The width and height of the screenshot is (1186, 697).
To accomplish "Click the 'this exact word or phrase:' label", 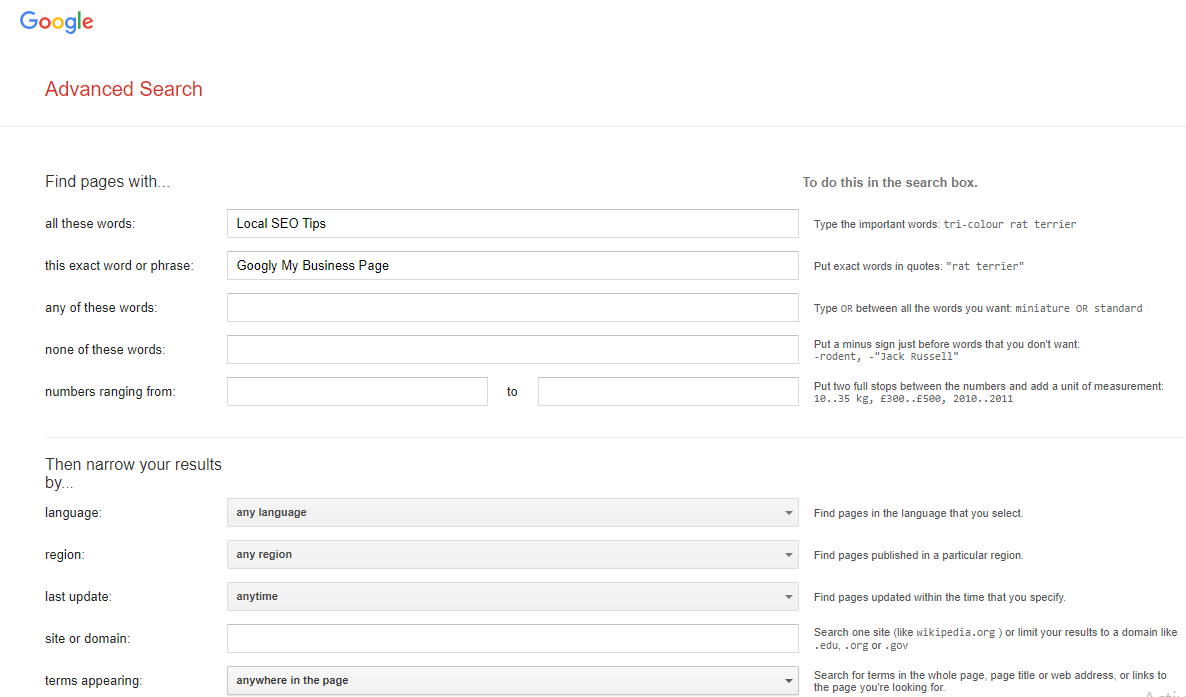I will pos(119,266).
